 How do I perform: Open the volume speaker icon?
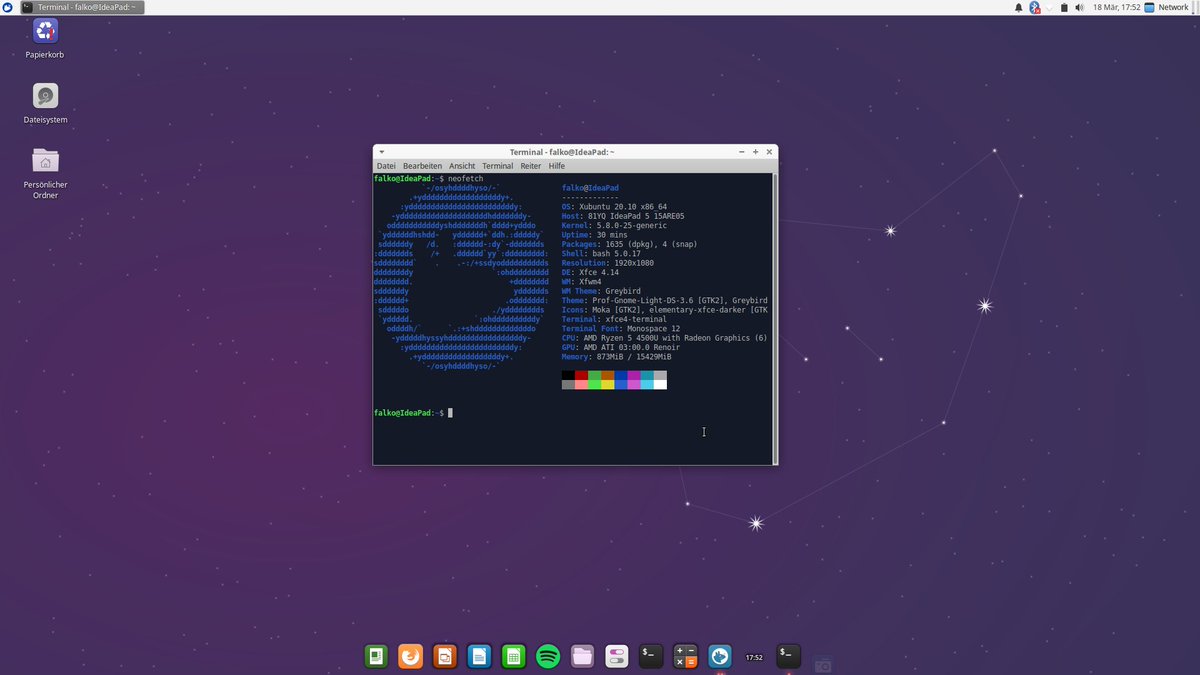[x=1078, y=7]
